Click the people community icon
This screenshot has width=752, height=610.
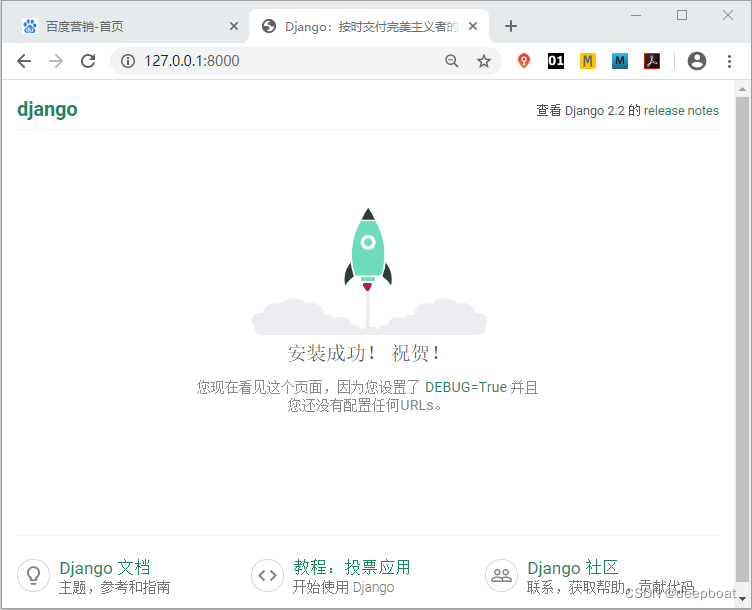[501, 575]
